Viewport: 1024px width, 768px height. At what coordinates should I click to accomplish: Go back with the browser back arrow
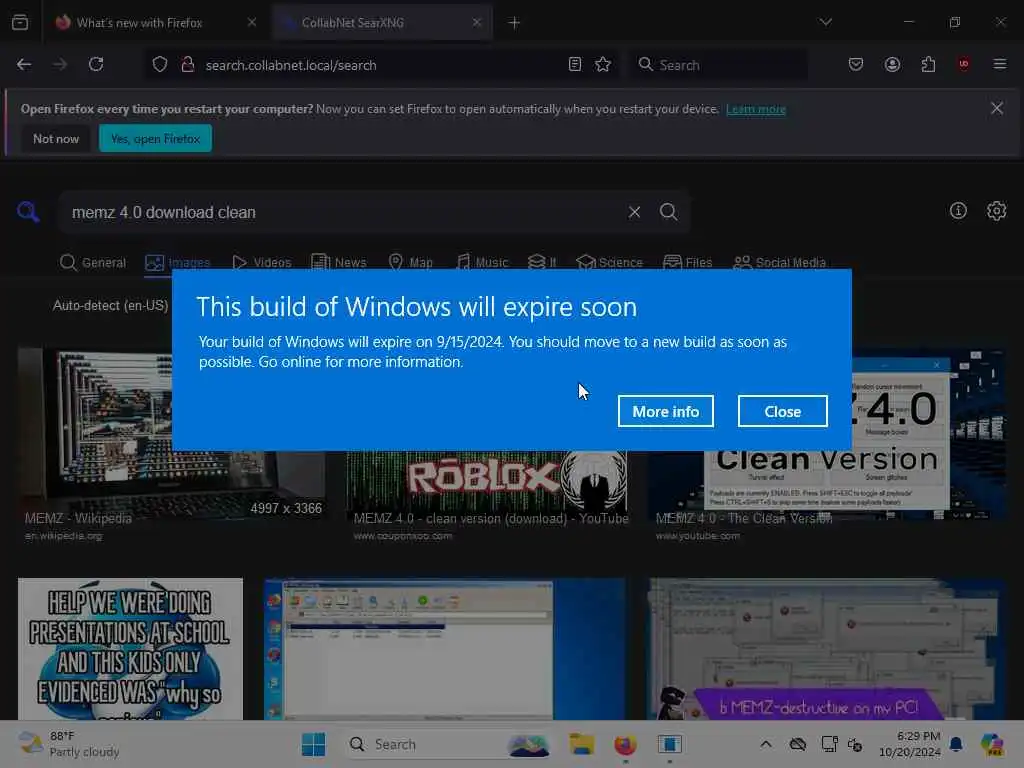(24, 64)
